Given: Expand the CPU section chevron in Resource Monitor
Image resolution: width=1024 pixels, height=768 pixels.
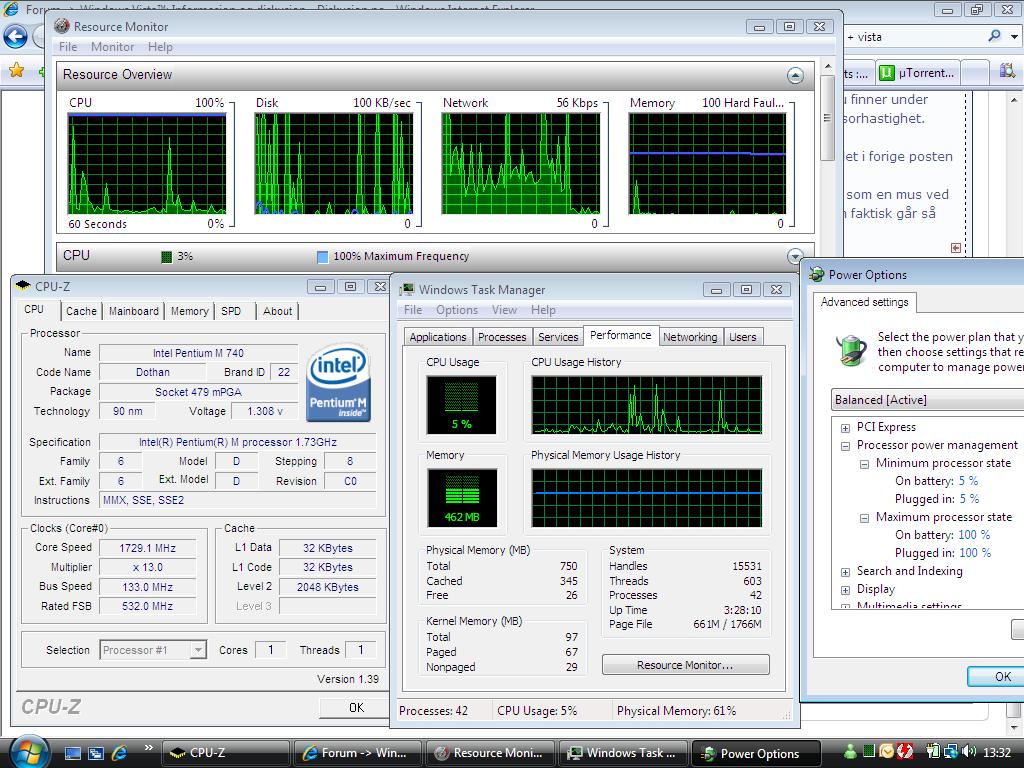Looking at the screenshot, I should tap(795, 256).
